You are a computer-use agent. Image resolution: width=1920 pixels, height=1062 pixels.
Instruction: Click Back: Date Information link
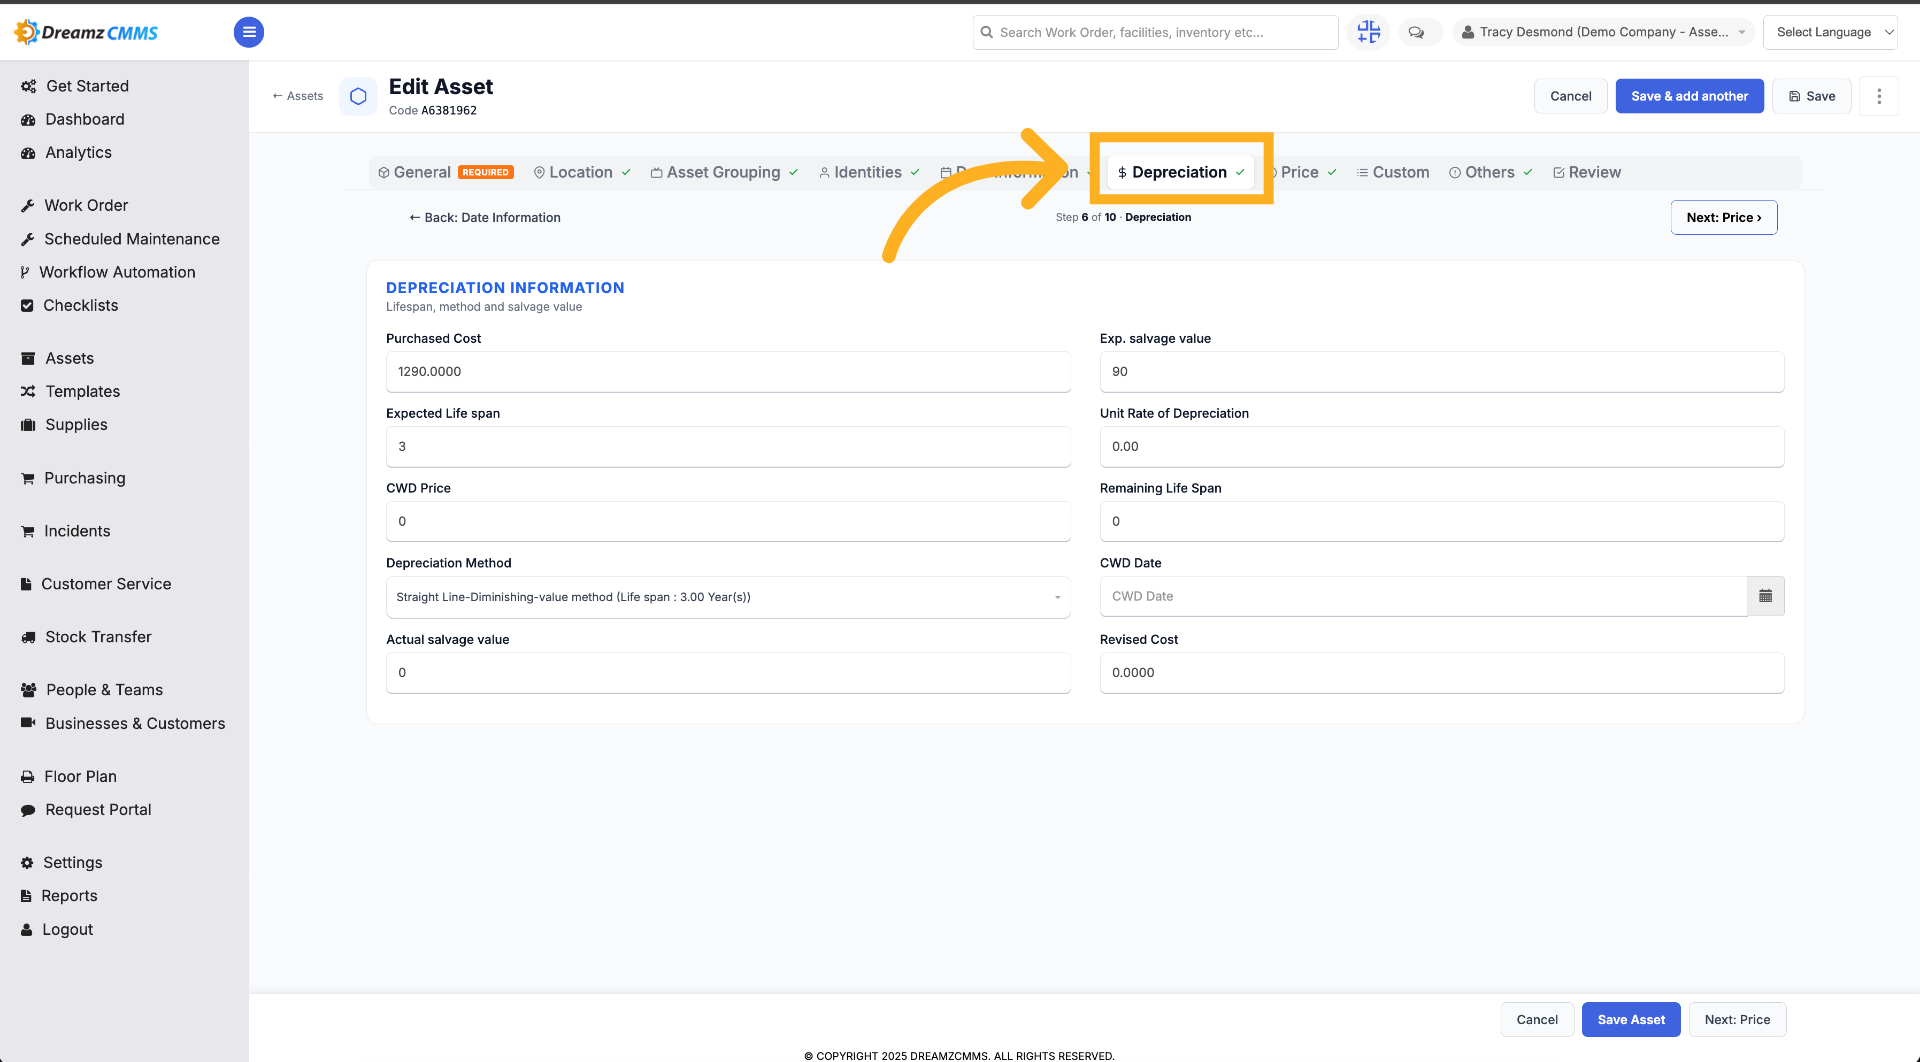[x=484, y=217]
